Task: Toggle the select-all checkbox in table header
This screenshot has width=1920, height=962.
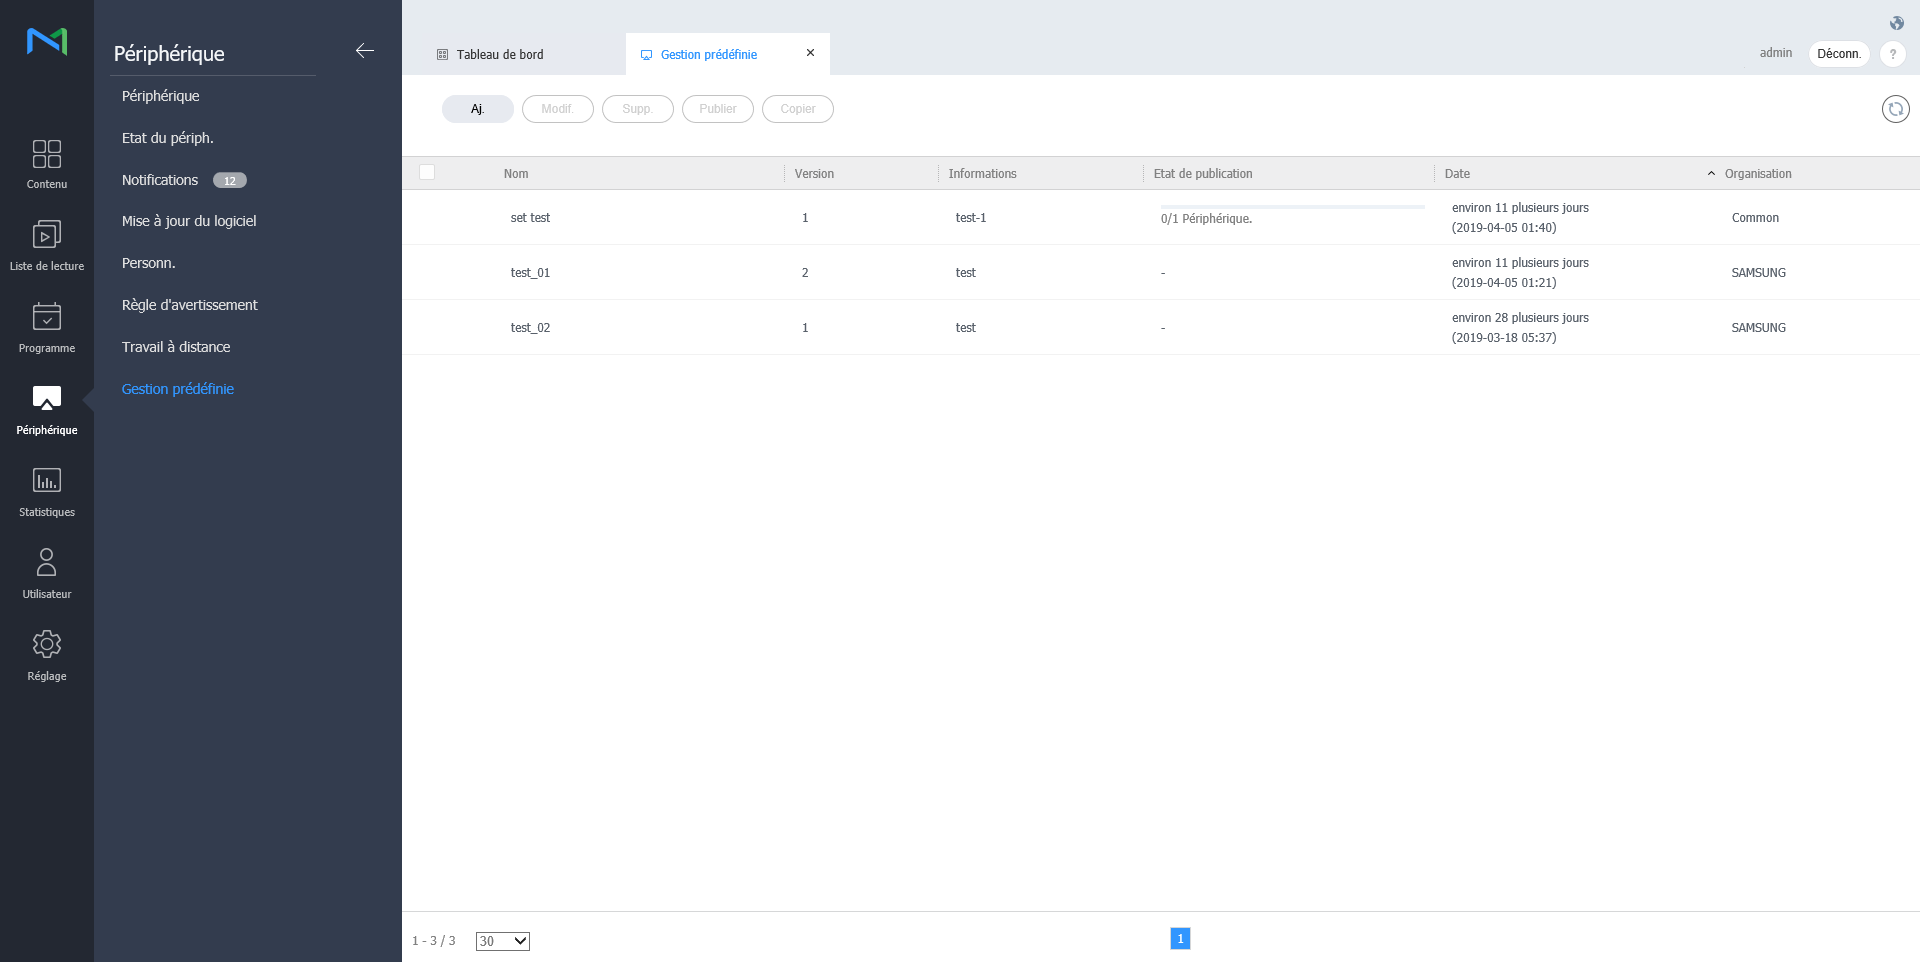Action: [x=427, y=172]
